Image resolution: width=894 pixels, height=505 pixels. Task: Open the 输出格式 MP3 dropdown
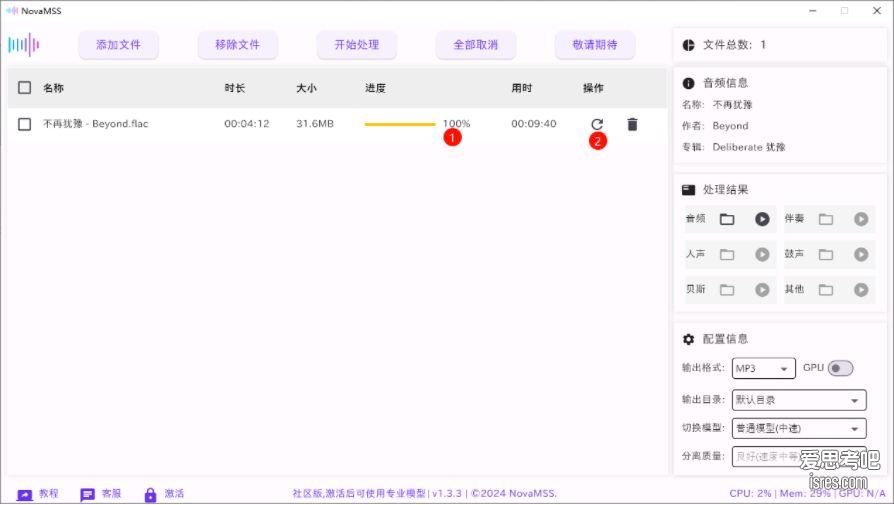763,368
